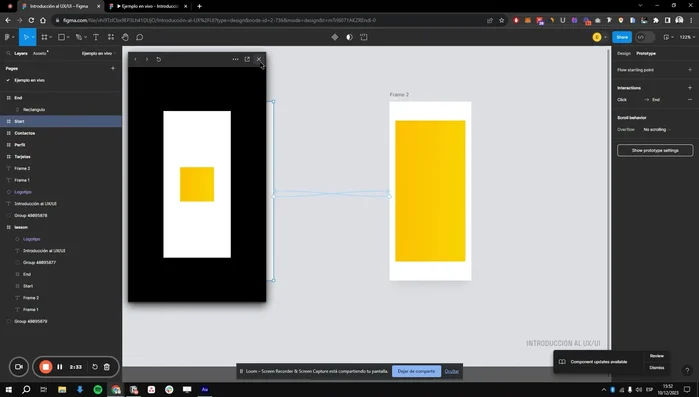Switch to the Ejemplo en vivo browser tab
This screenshot has width=699, height=397.
click(149, 6)
